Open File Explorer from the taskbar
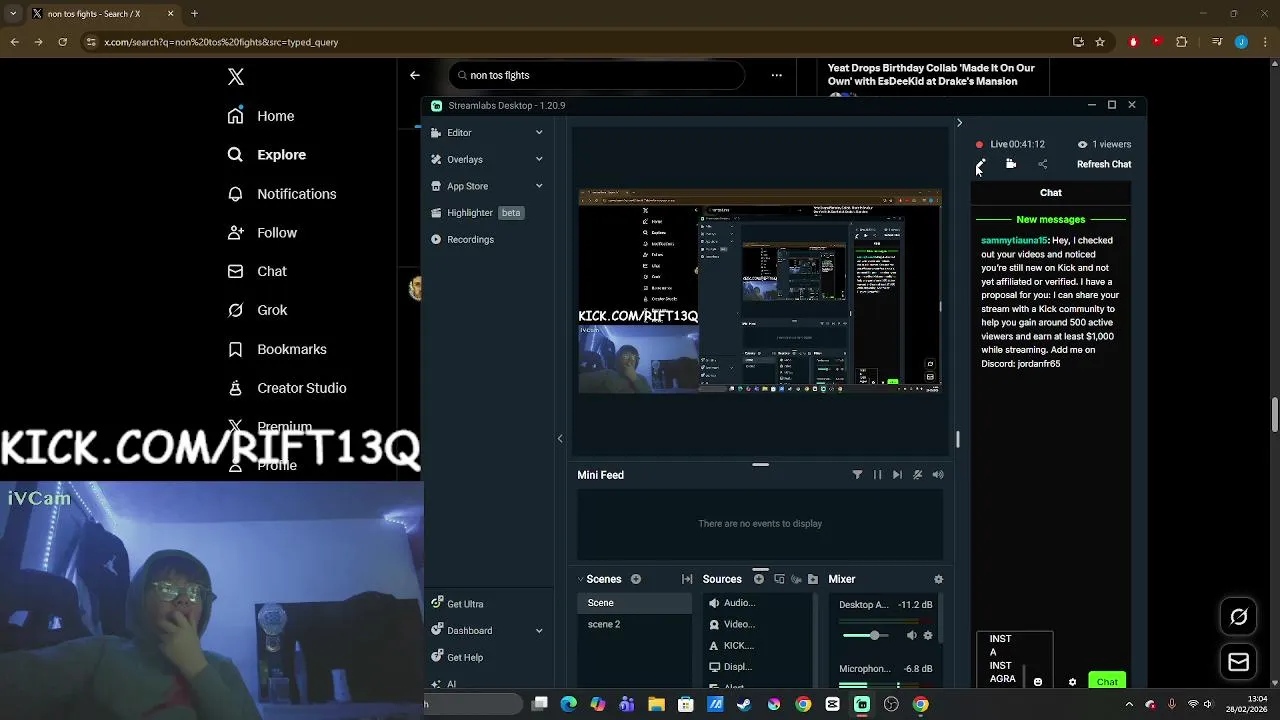This screenshot has width=1280, height=720. click(x=656, y=704)
